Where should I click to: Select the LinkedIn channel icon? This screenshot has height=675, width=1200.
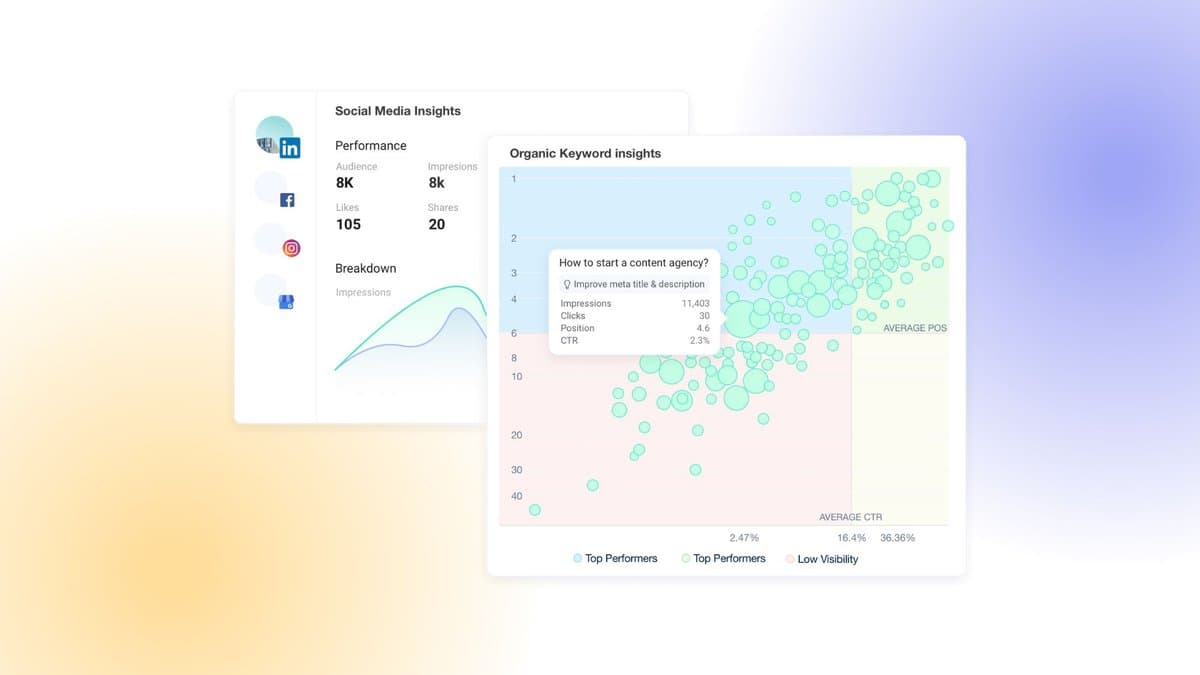coord(290,147)
